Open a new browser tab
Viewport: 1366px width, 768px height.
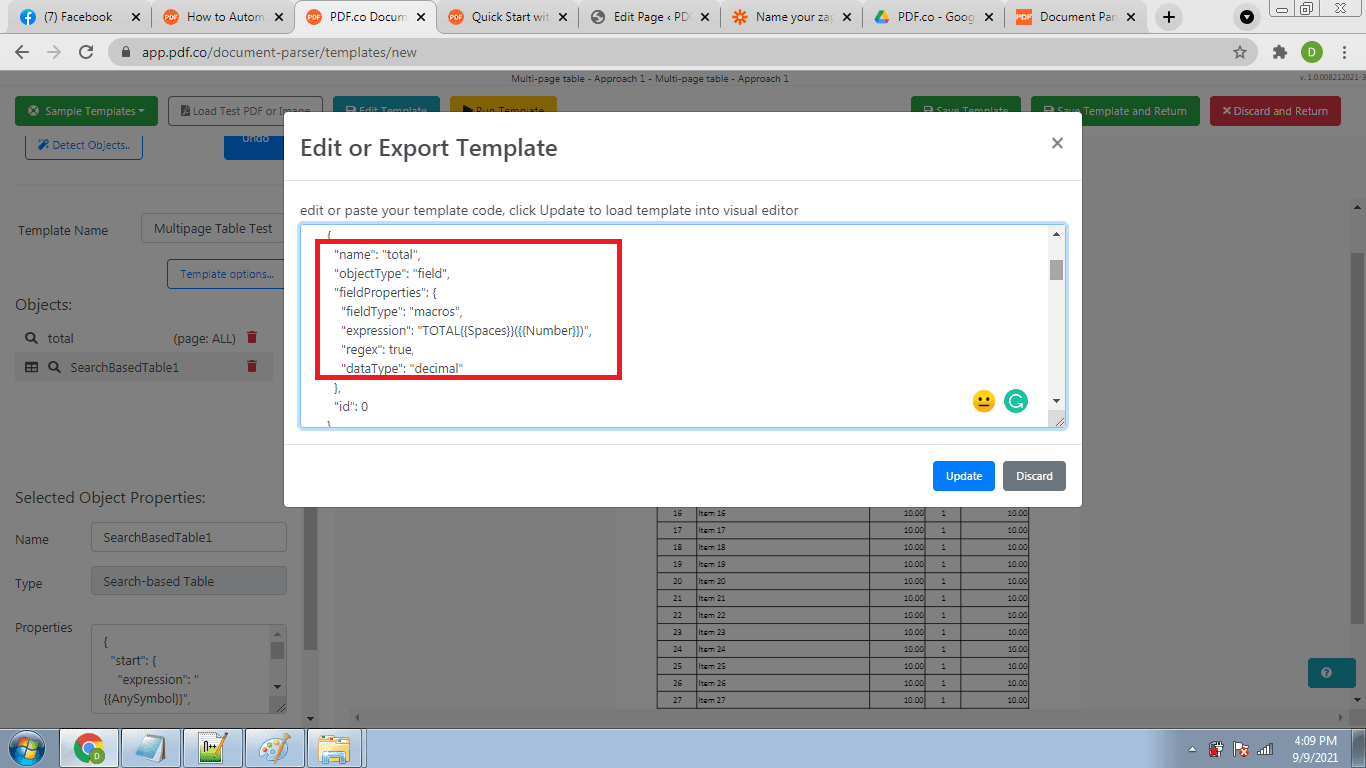[1169, 17]
